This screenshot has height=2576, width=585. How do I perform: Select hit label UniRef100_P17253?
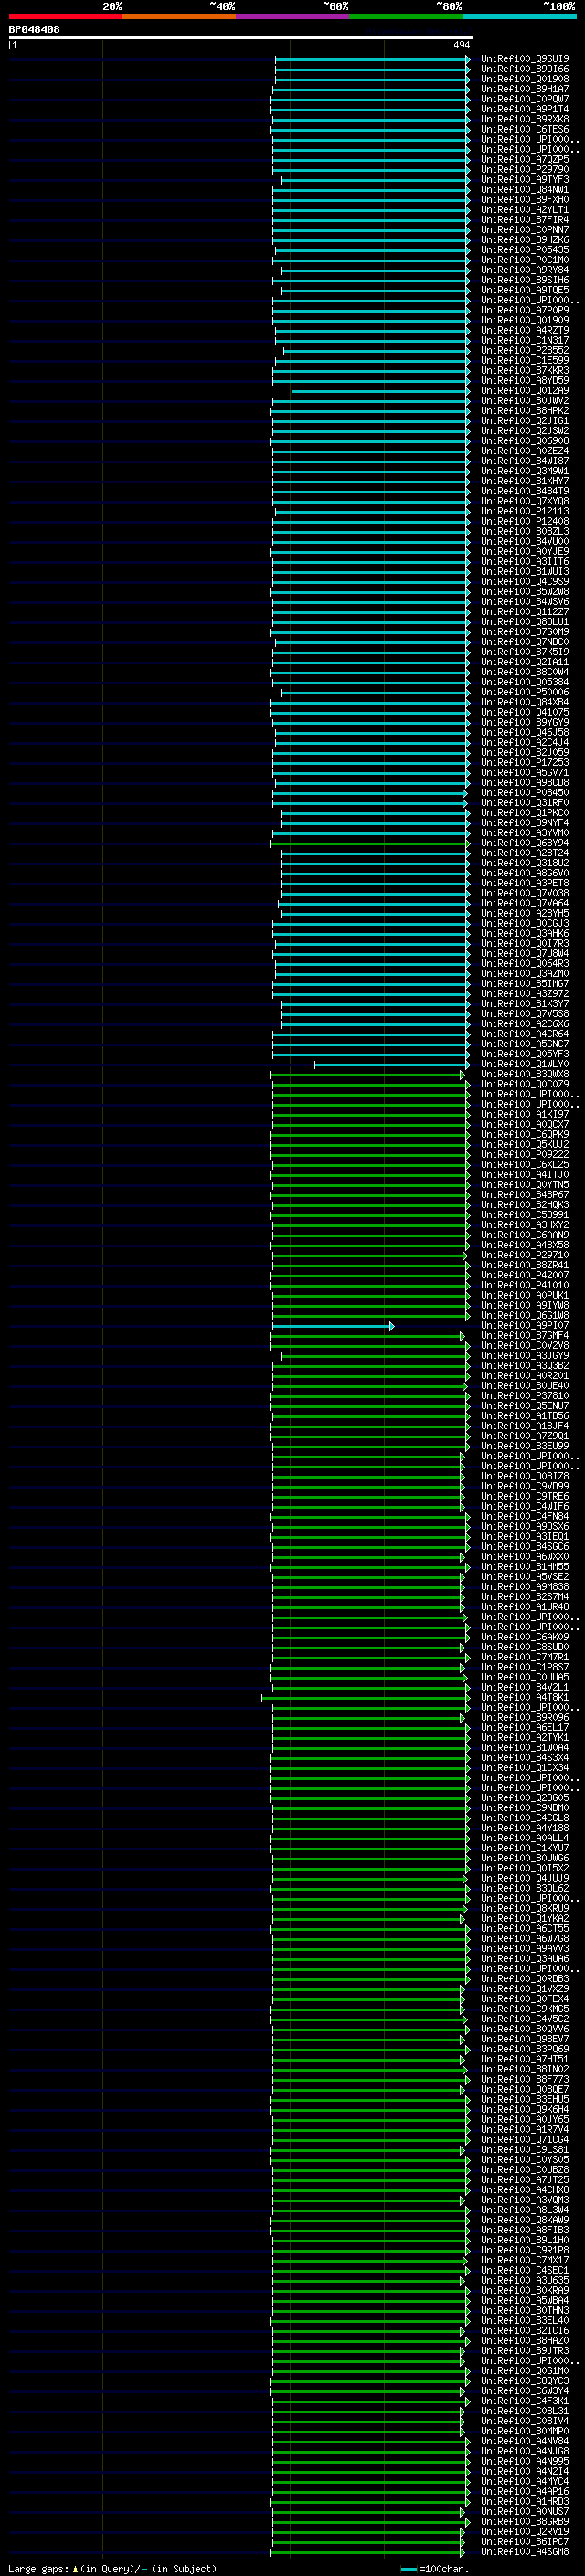click(x=525, y=763)
